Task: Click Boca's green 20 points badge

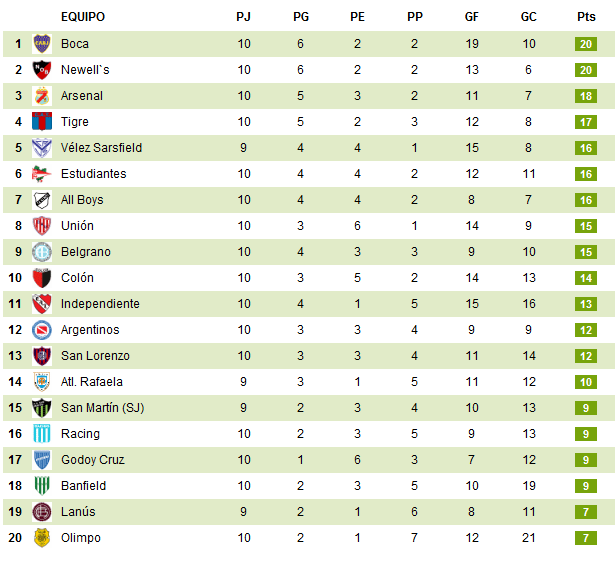Action: pos(586,44)
